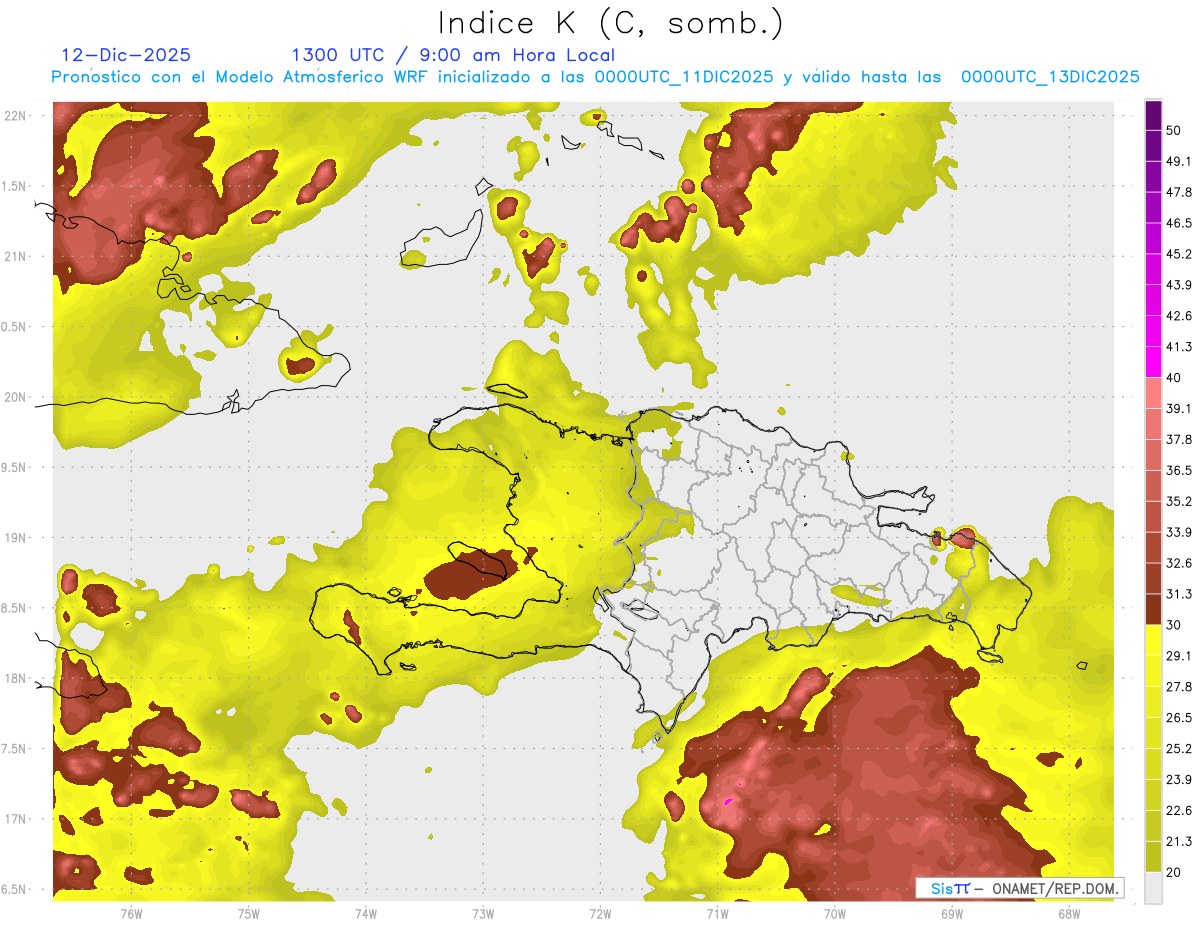Click the "Pronostico con el Modelo Atmosferico WRF" line

click(x=595, y=77)
